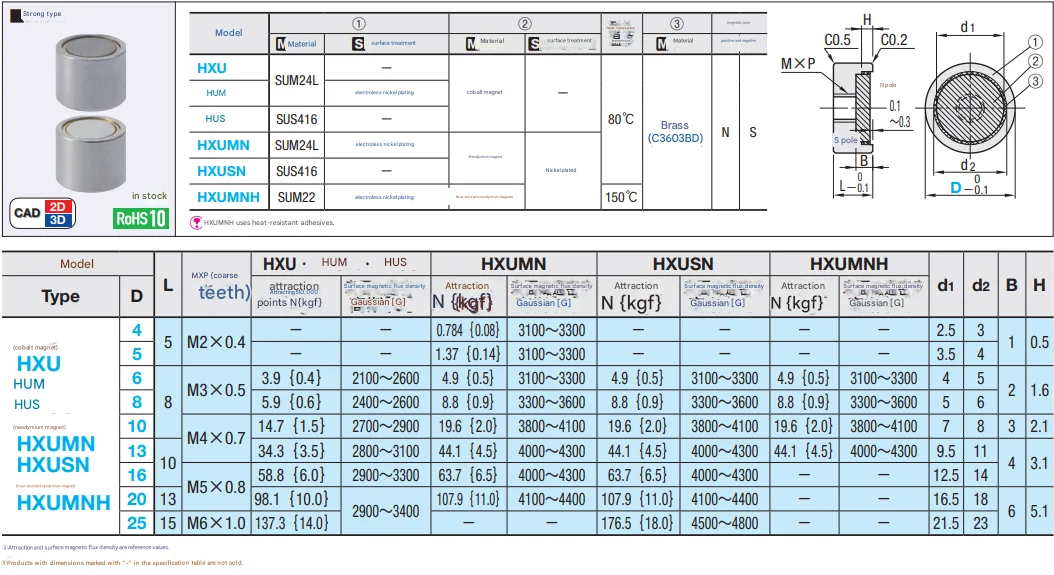The image size is (1054, 575).
Task: Select the HXUMN model in materials table
Action: [222, 145]
